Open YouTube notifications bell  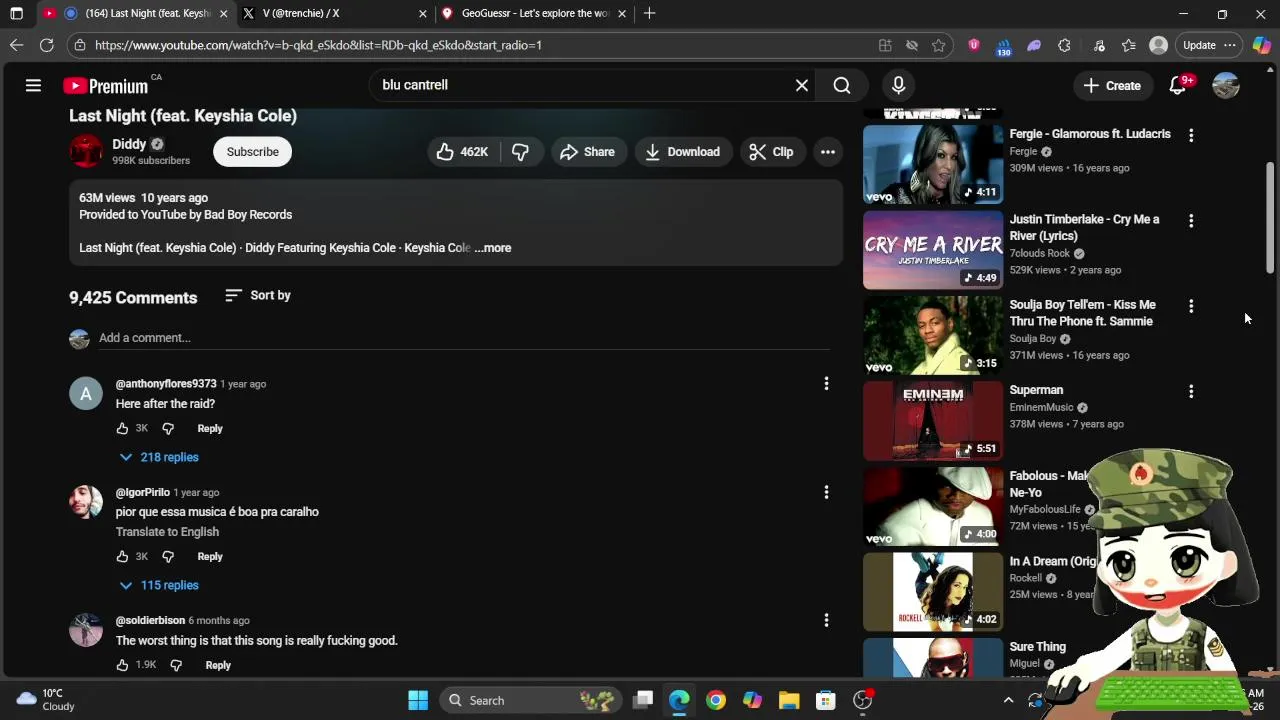1178,86
